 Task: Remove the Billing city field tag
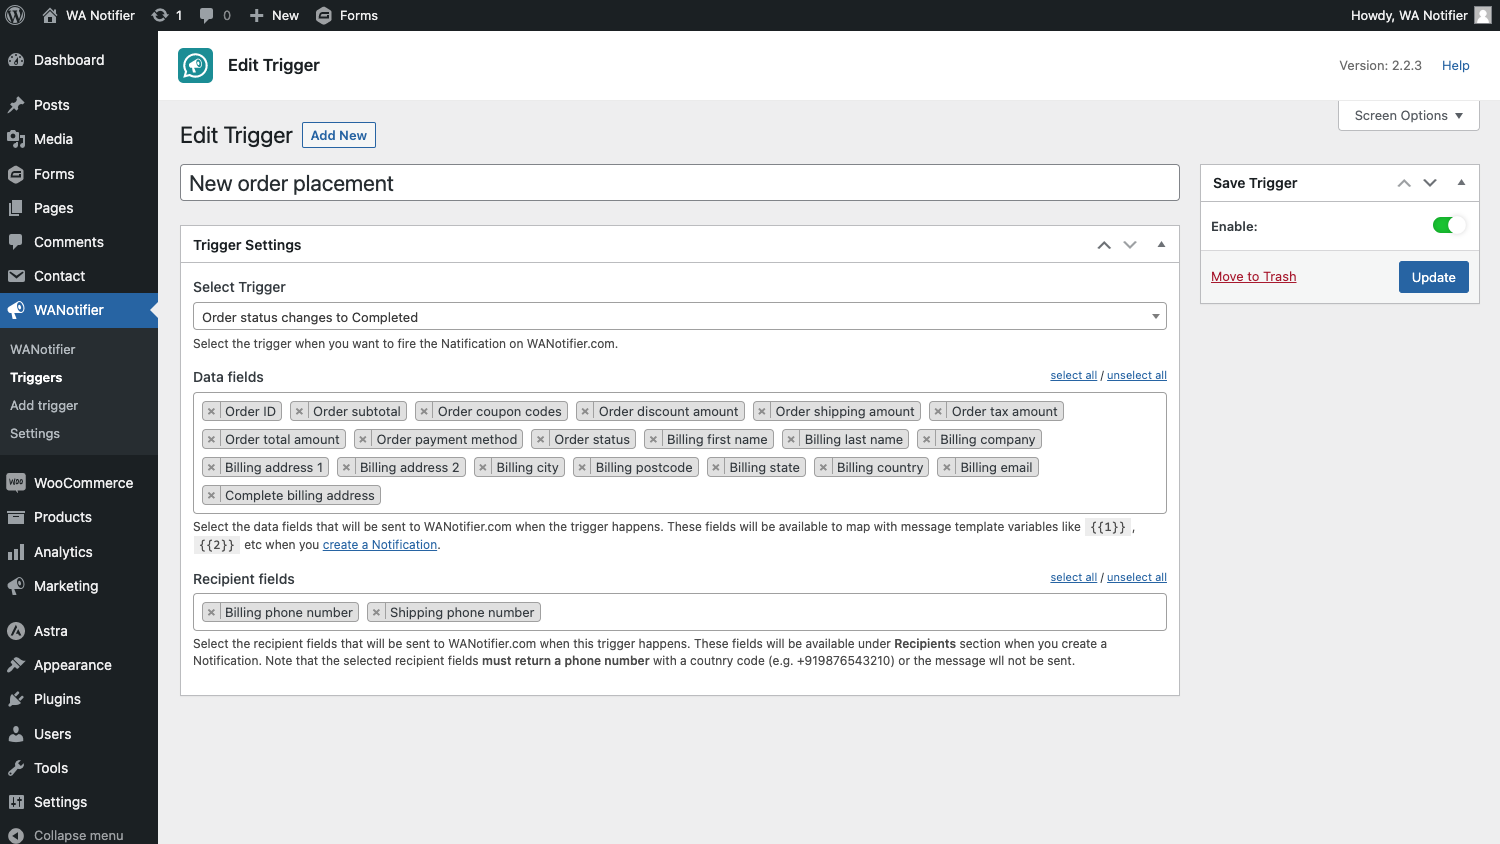(x=483, y=467)
